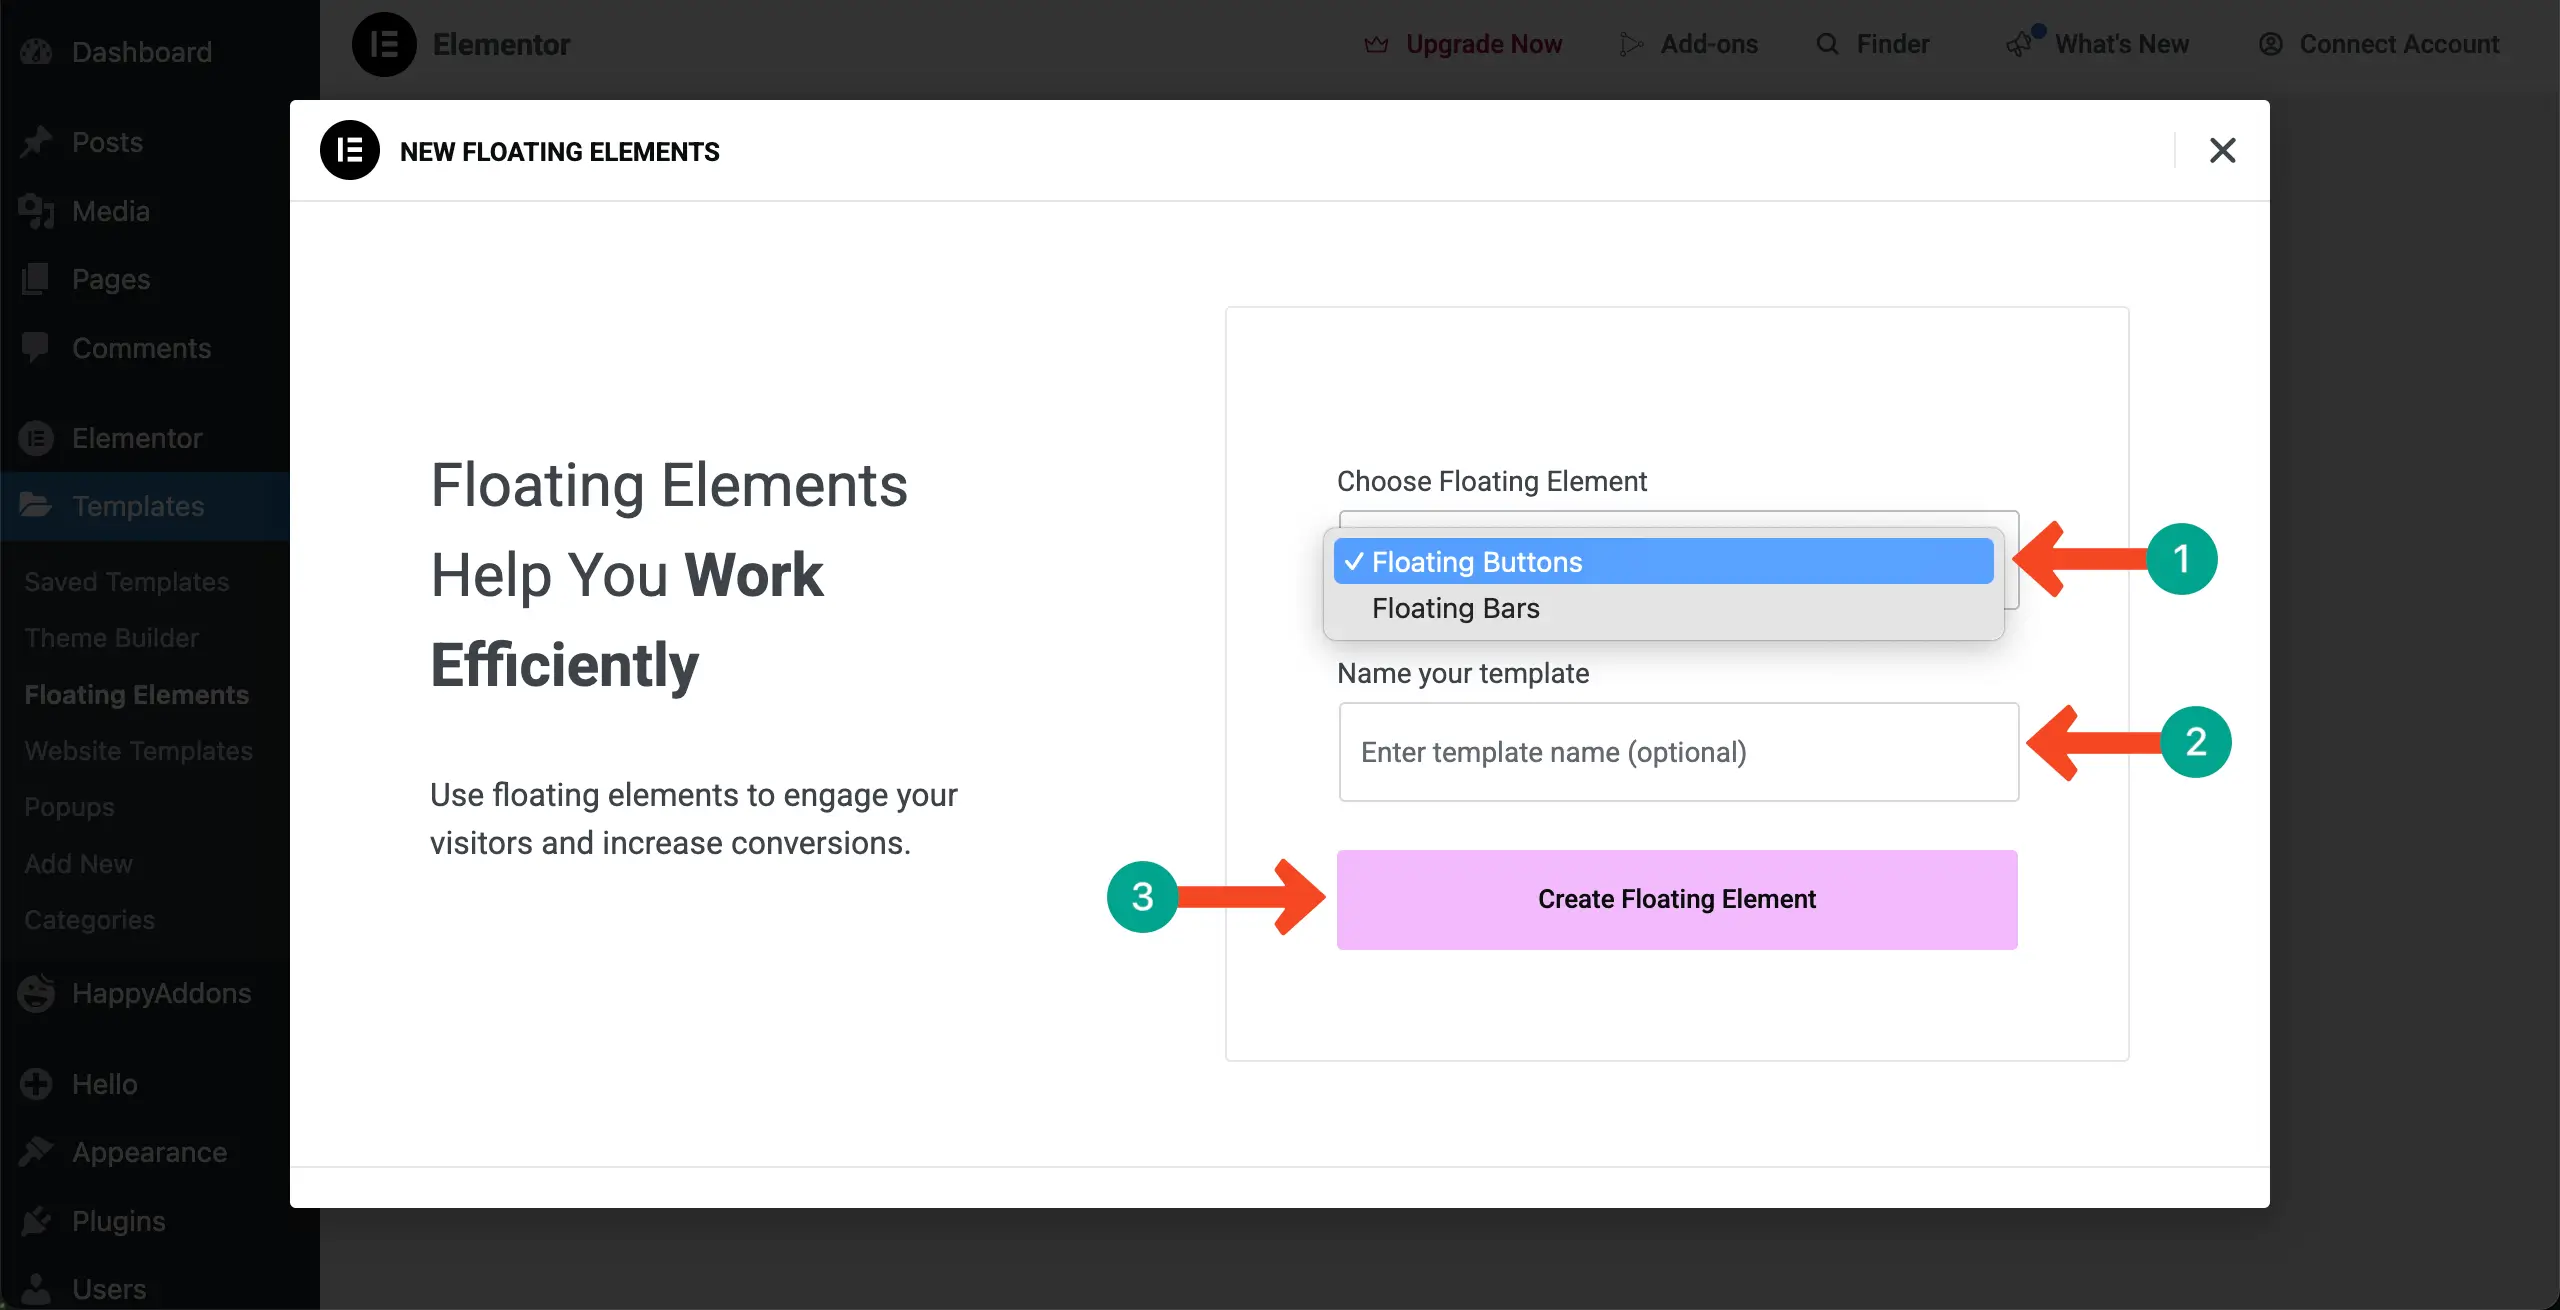Click the HappyAddons smiley icon
The height and width of the screenshot is (1310, 2560).
click(x=36, y=993)
